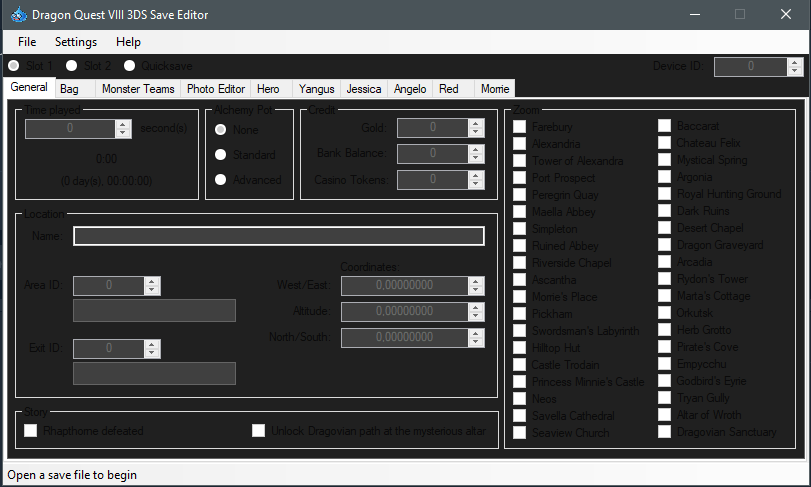Click the Area ID number field
This screenshot has height=487, width=811.
click(x=109, y=285)
